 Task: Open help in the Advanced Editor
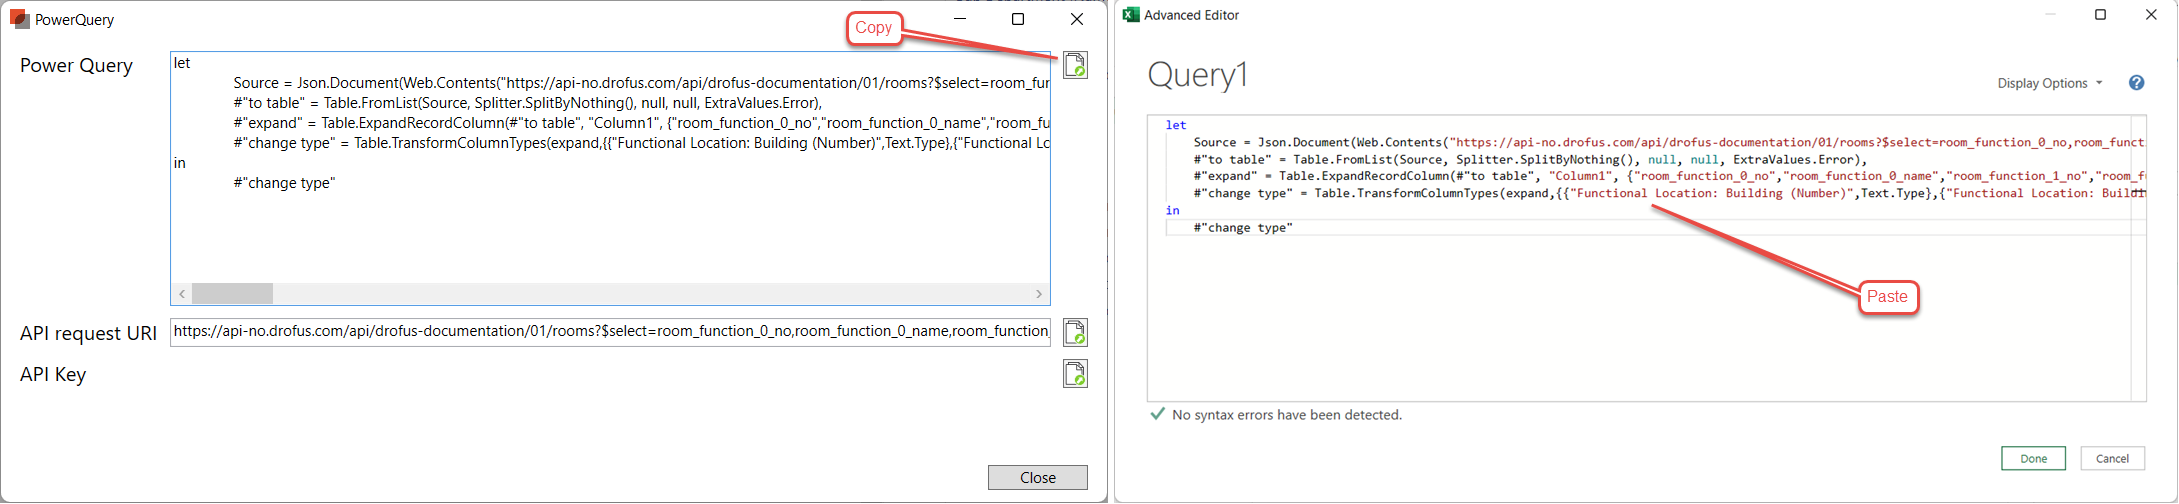(x=2136, y=83)
